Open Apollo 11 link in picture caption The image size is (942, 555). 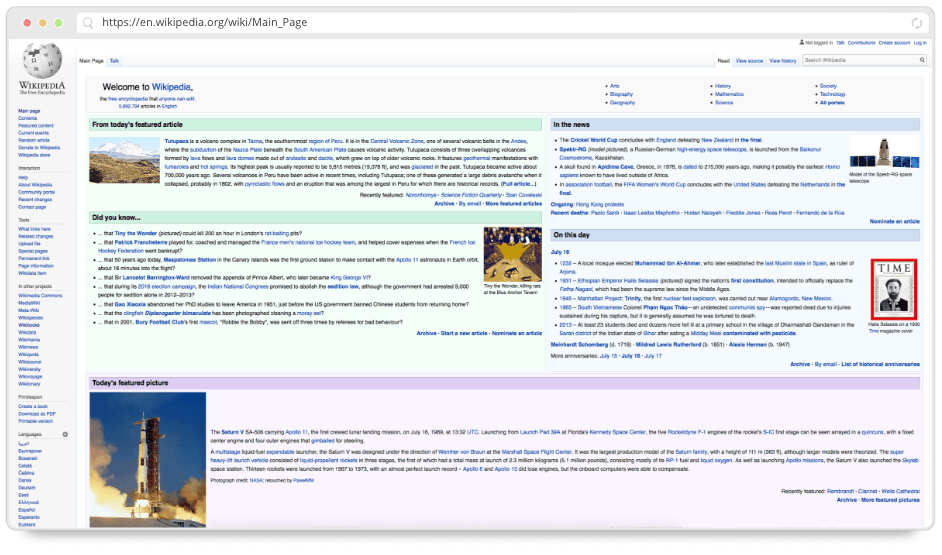point(296,432)
